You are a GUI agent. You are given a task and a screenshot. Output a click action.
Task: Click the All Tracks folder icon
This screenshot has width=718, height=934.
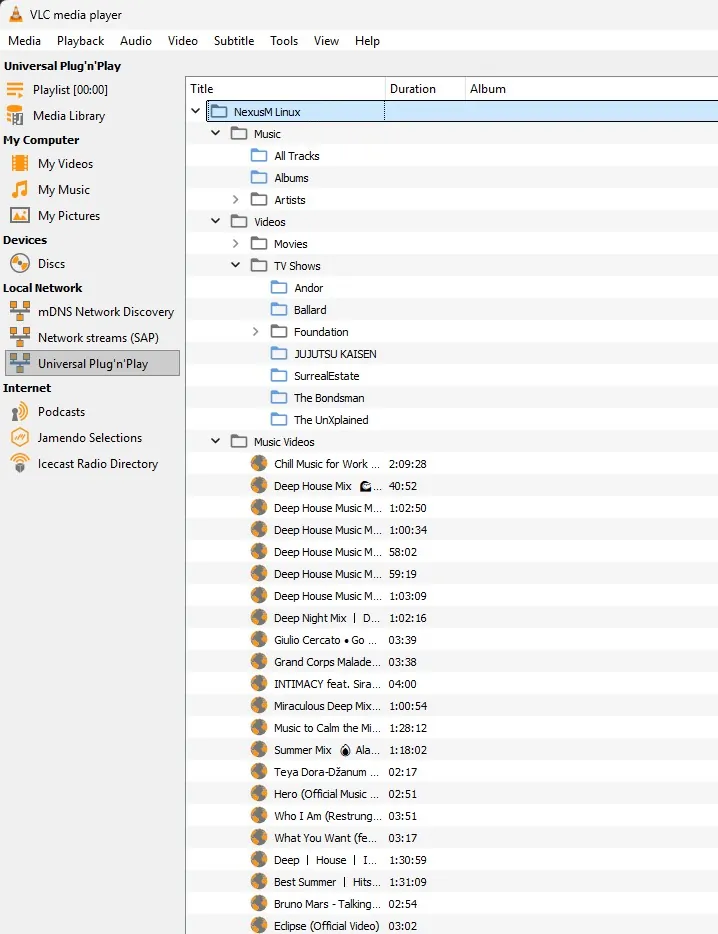(x=259, y=155)
